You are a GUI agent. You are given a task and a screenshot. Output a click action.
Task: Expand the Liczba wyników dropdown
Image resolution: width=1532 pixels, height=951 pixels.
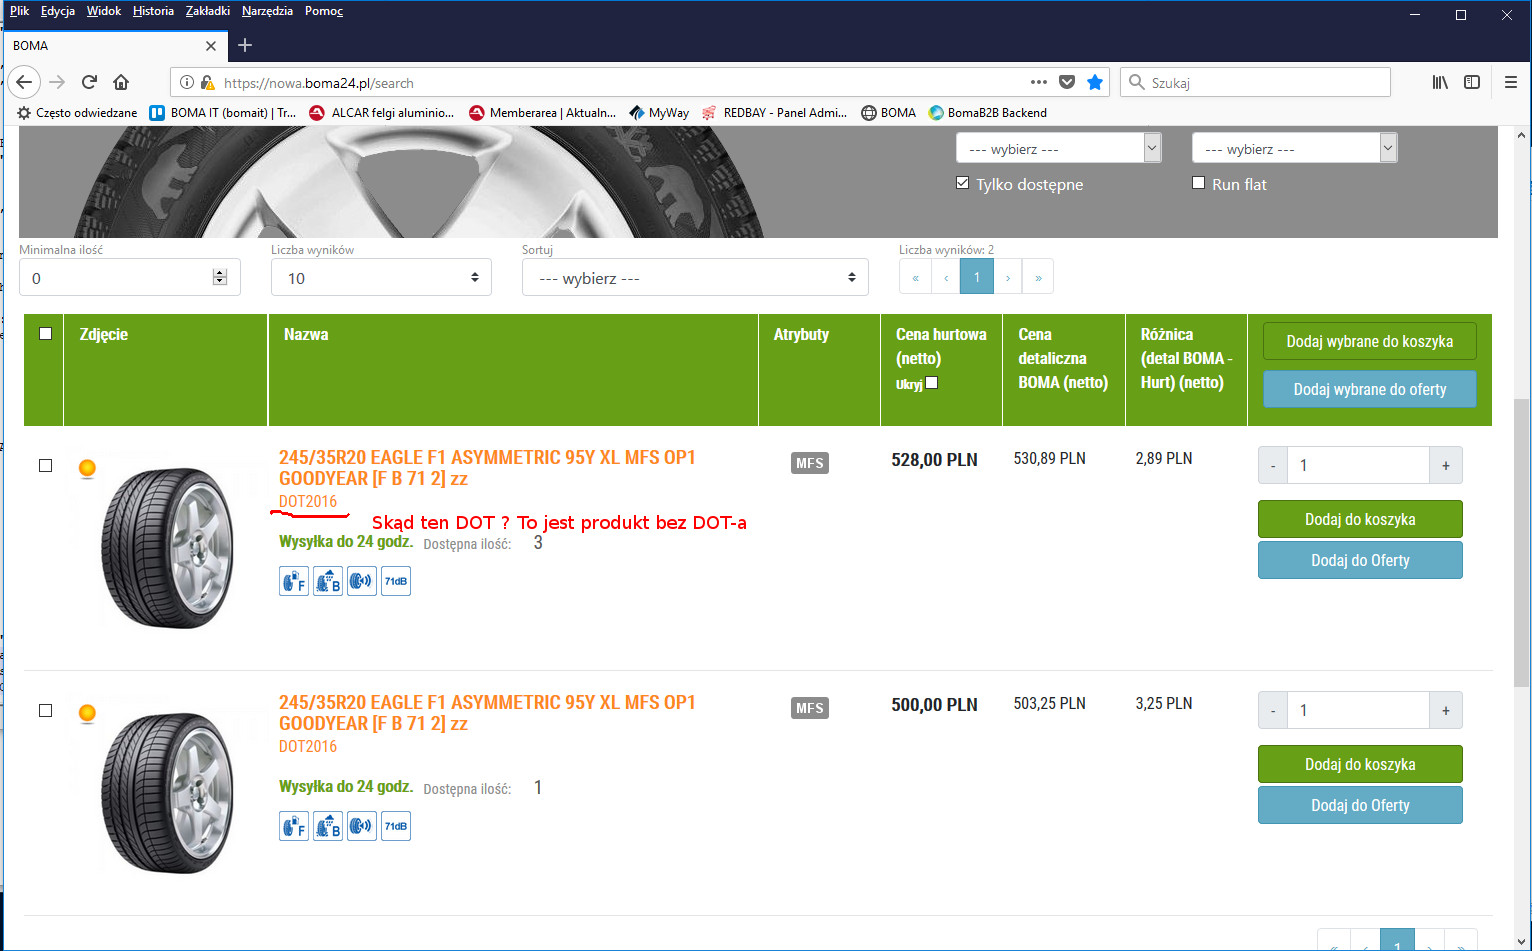pos(381,278)
